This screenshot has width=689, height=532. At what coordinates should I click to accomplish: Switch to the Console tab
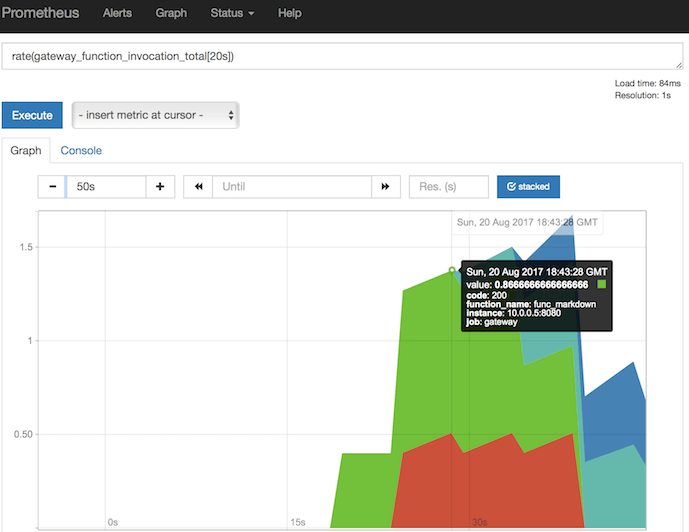tap(81, 151)
